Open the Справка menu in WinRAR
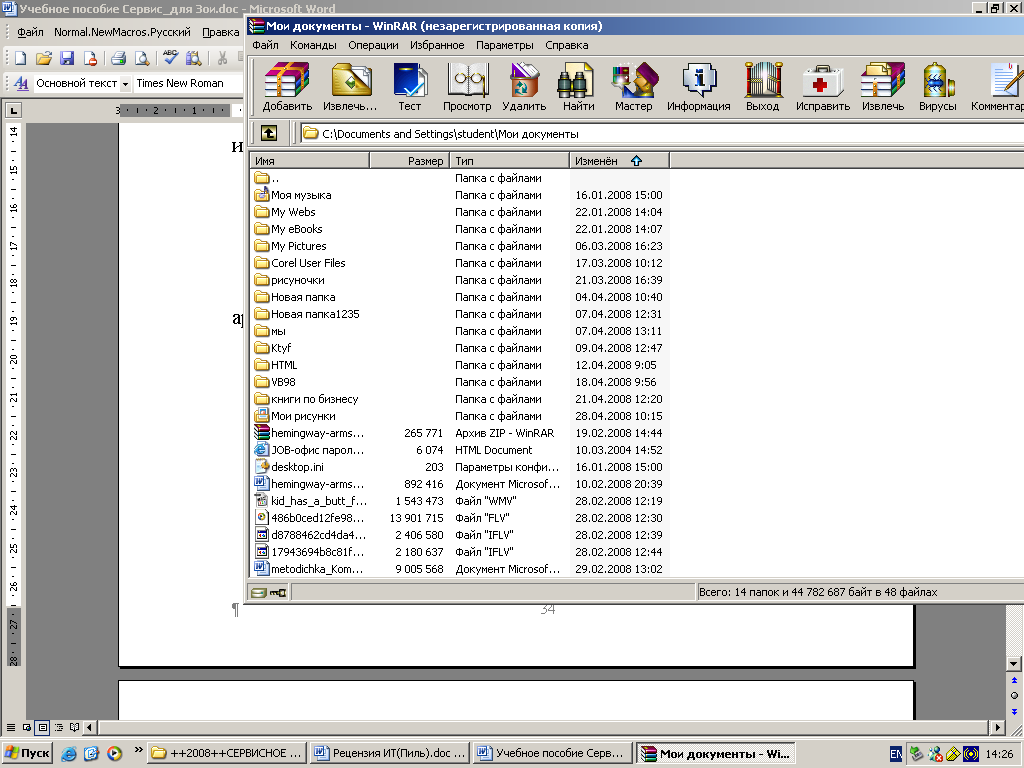Viewport: 1024px width, 768px height. click(x=566, y=45)
